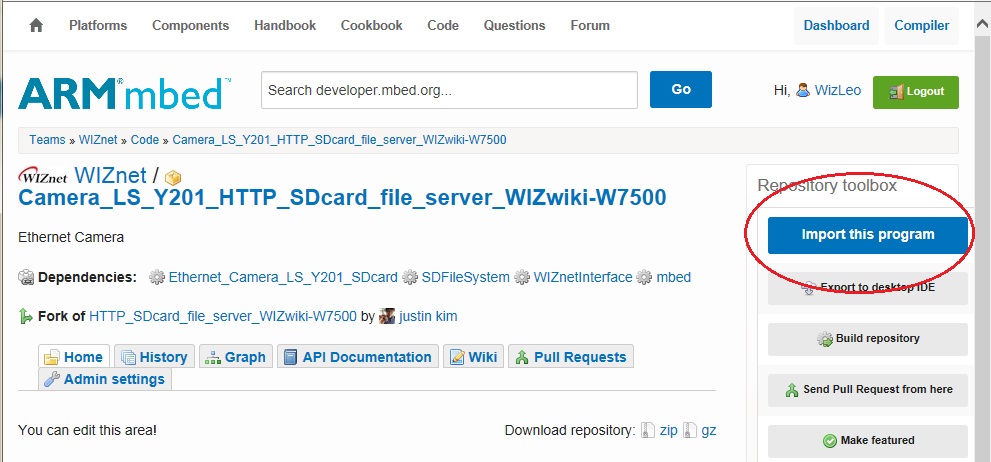Screen dimensions: 991x462
Task: Open the Pull Requests tab
Action: [x=571, y=356]
